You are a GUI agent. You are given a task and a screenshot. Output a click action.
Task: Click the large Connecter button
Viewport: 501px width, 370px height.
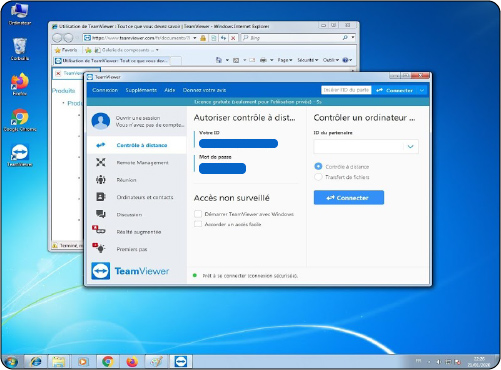(349, 198)
